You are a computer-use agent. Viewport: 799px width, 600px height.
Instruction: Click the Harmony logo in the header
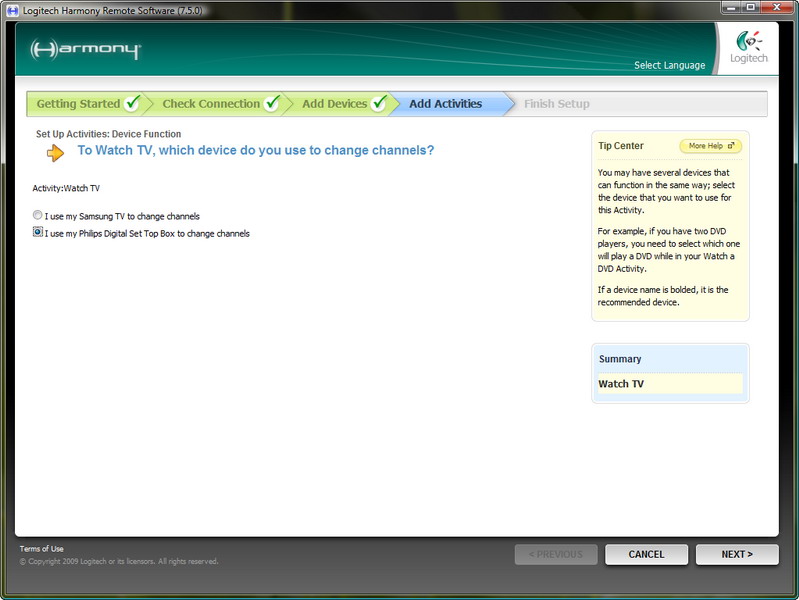point(86,50)
